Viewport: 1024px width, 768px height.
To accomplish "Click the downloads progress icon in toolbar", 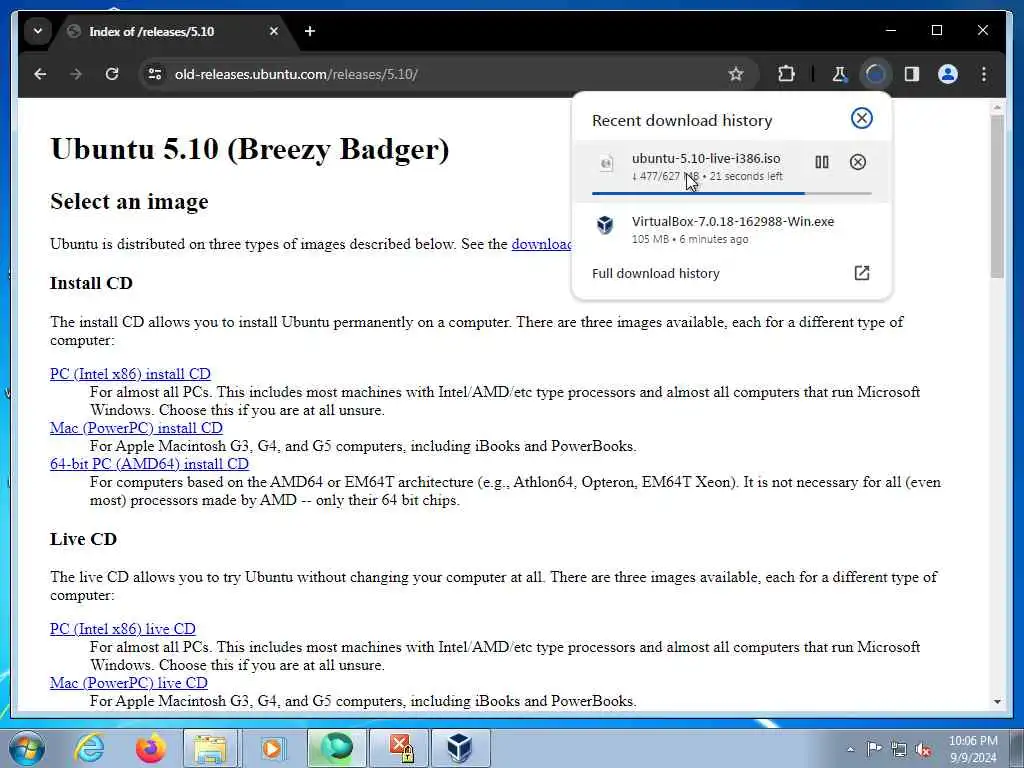I will click(875, 74).
